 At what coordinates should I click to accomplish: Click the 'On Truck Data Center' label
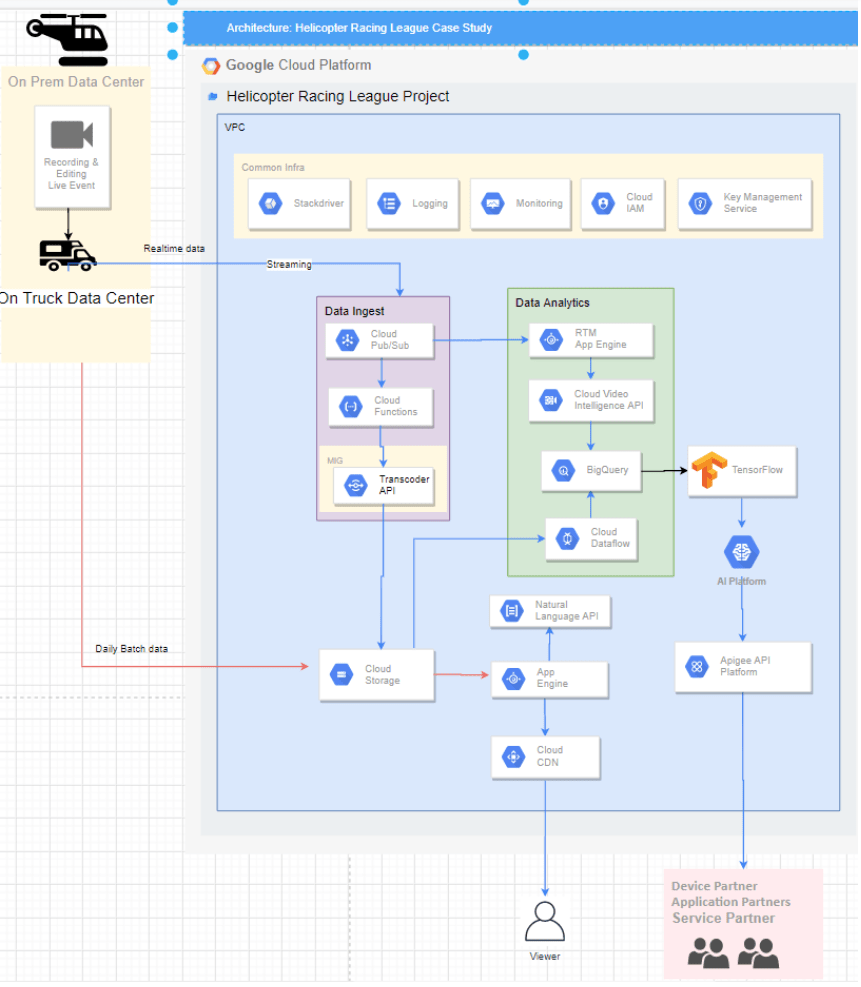76,298
